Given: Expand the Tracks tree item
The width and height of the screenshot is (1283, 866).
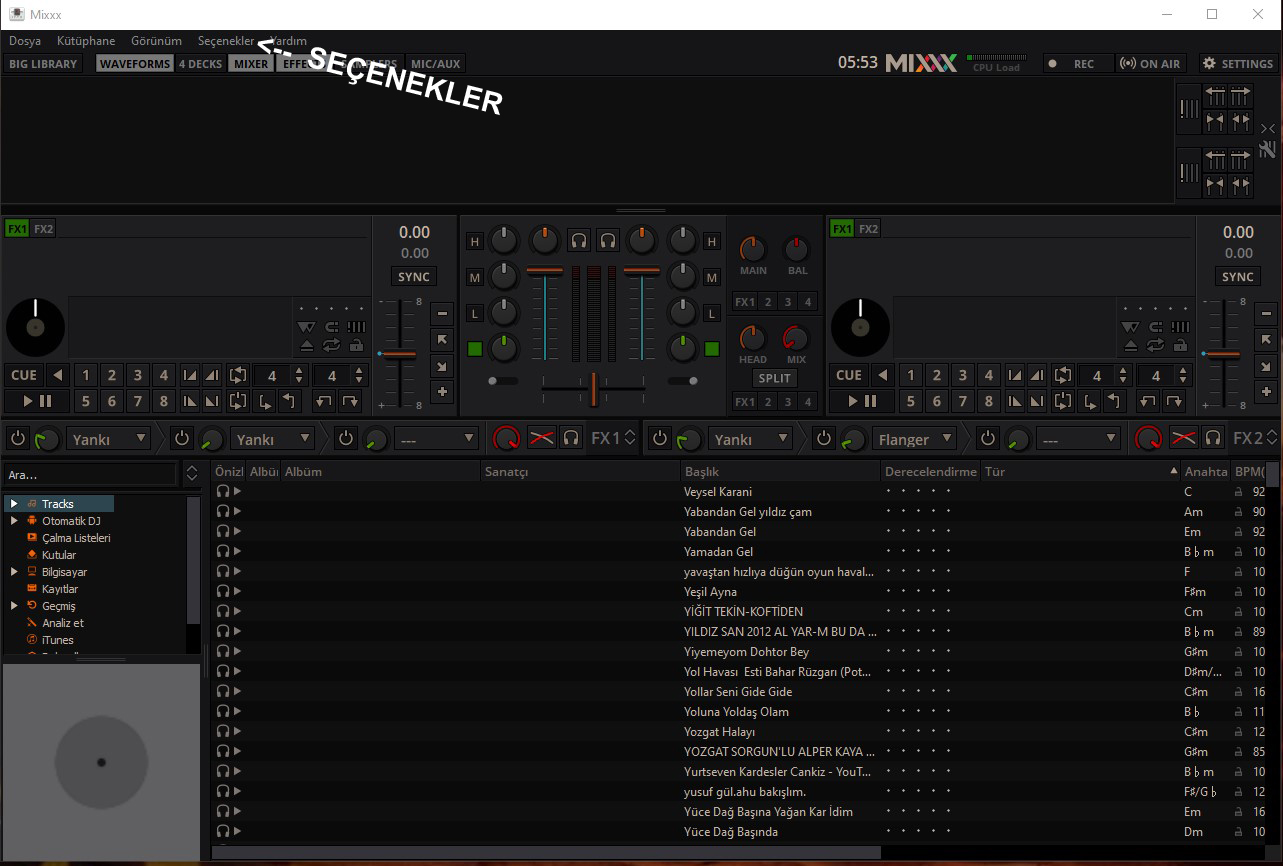Looking at the screenshot, I should pyautogui.click(x=14, y=504).
